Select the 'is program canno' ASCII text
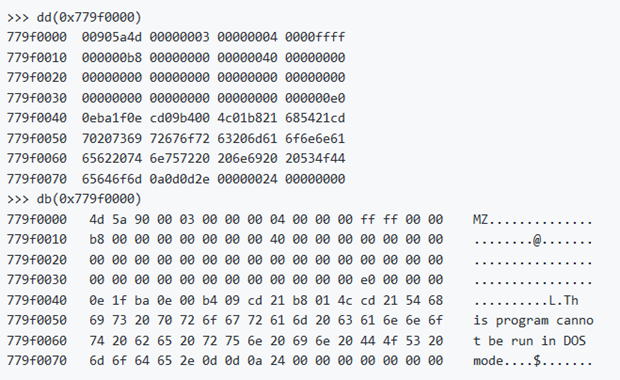Image resolution: width=620 pixels, height=380 pixels. [x=533, y=321]
